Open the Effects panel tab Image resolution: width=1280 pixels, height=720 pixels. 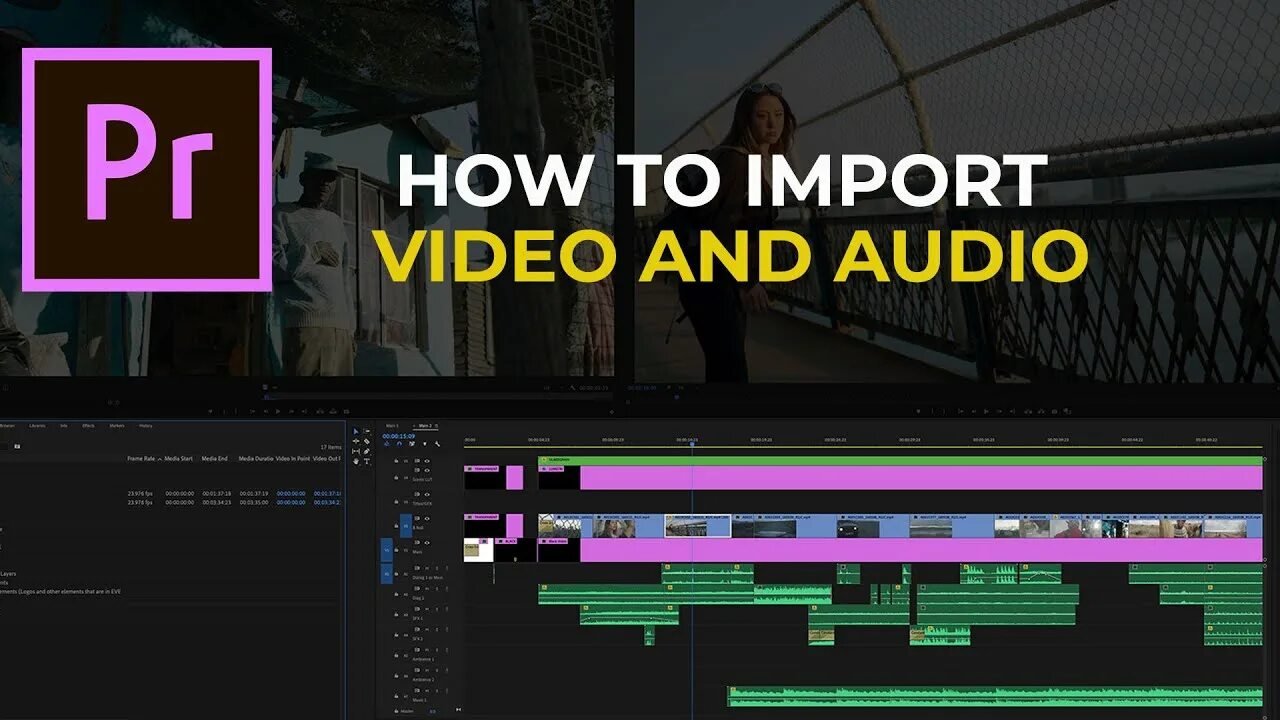pyautogui.click(x=88, y=425)
